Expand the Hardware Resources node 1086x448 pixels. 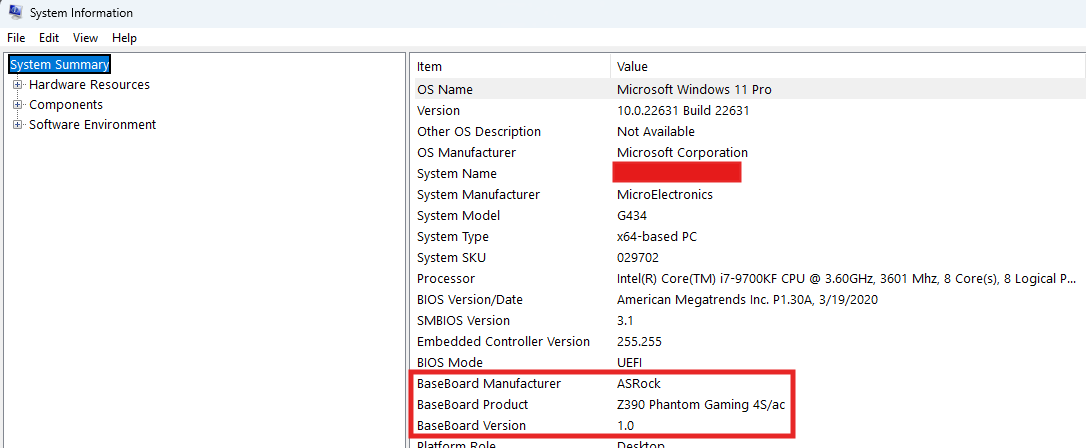tap(17, 85)
